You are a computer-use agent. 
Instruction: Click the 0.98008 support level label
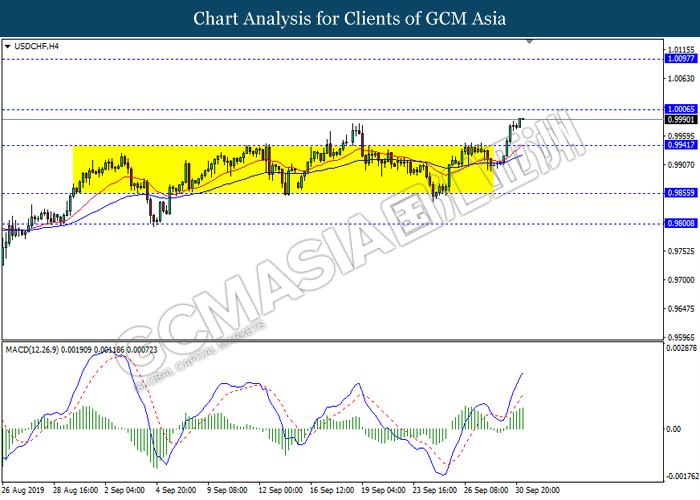pyautogui.click(x=681, y=223)
